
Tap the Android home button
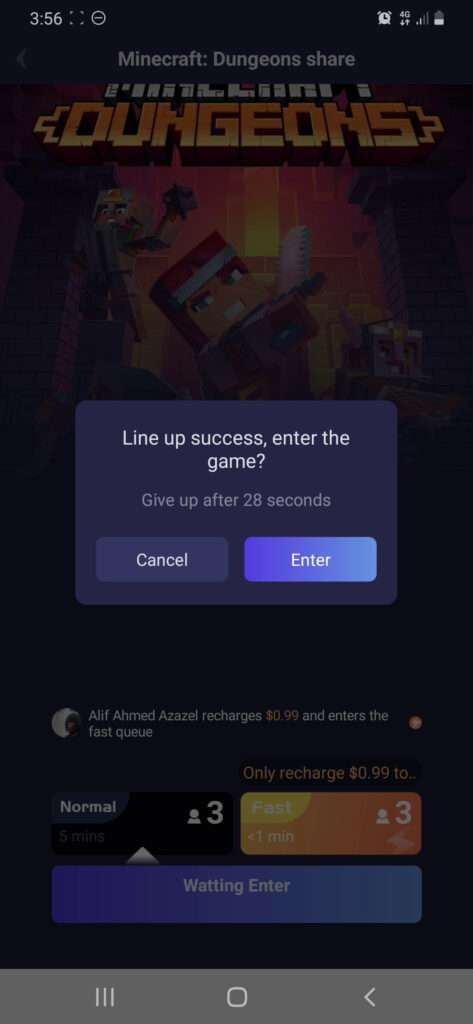(x=236, y=997)
